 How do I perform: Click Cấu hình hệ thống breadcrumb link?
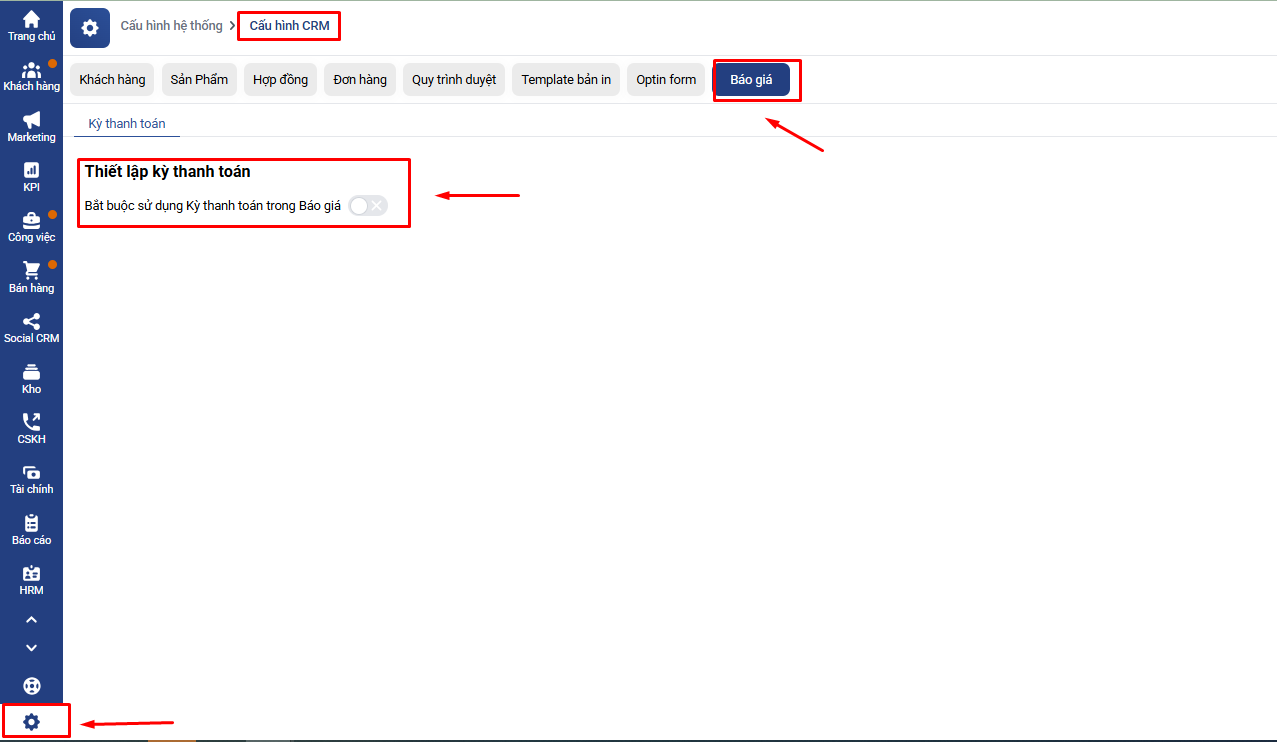click(171, 26)
